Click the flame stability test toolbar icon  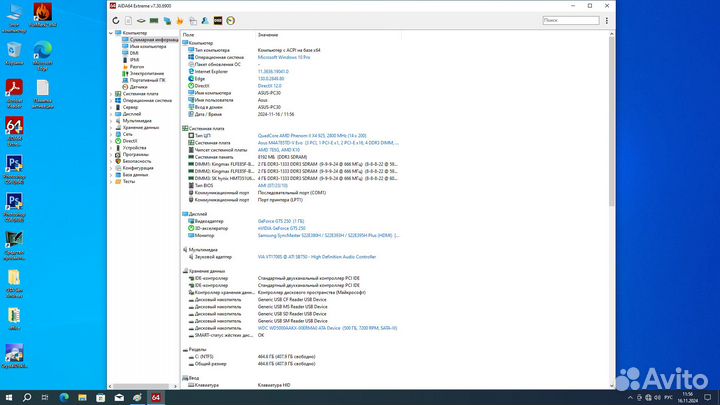coord(180,21)
